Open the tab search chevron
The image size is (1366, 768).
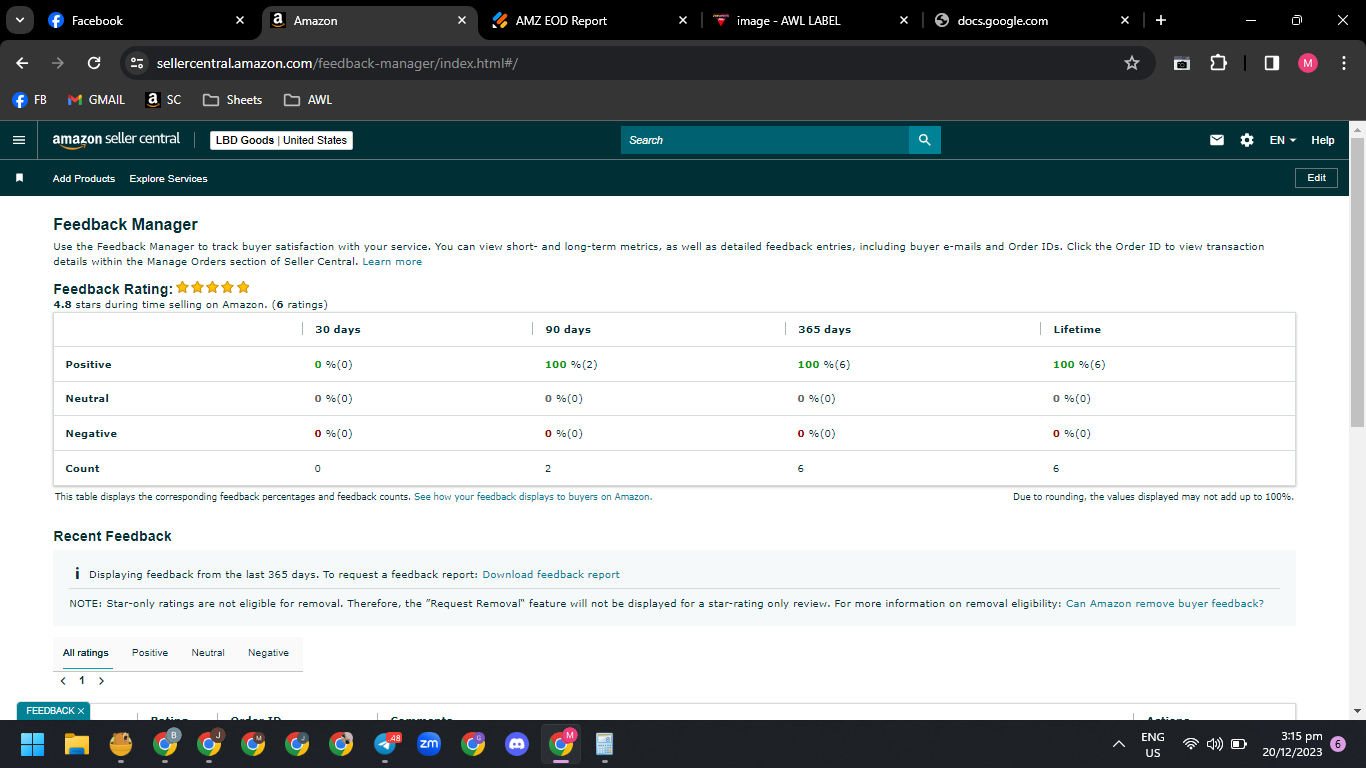(x=19, y=20)
